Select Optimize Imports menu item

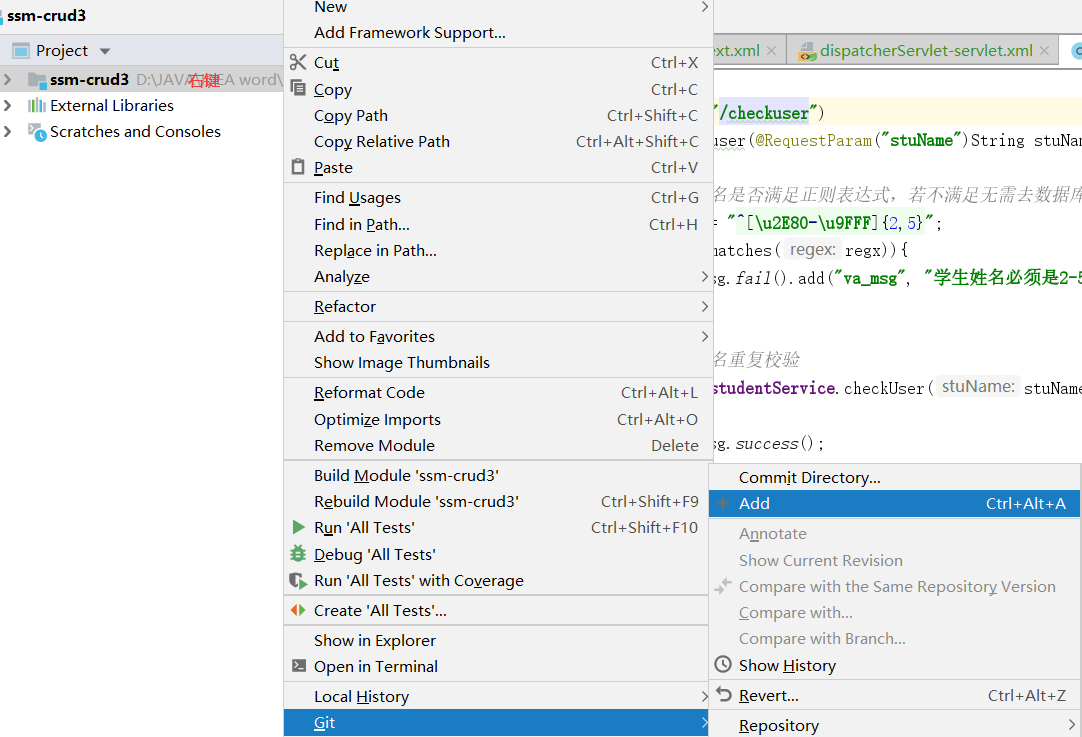496,420
